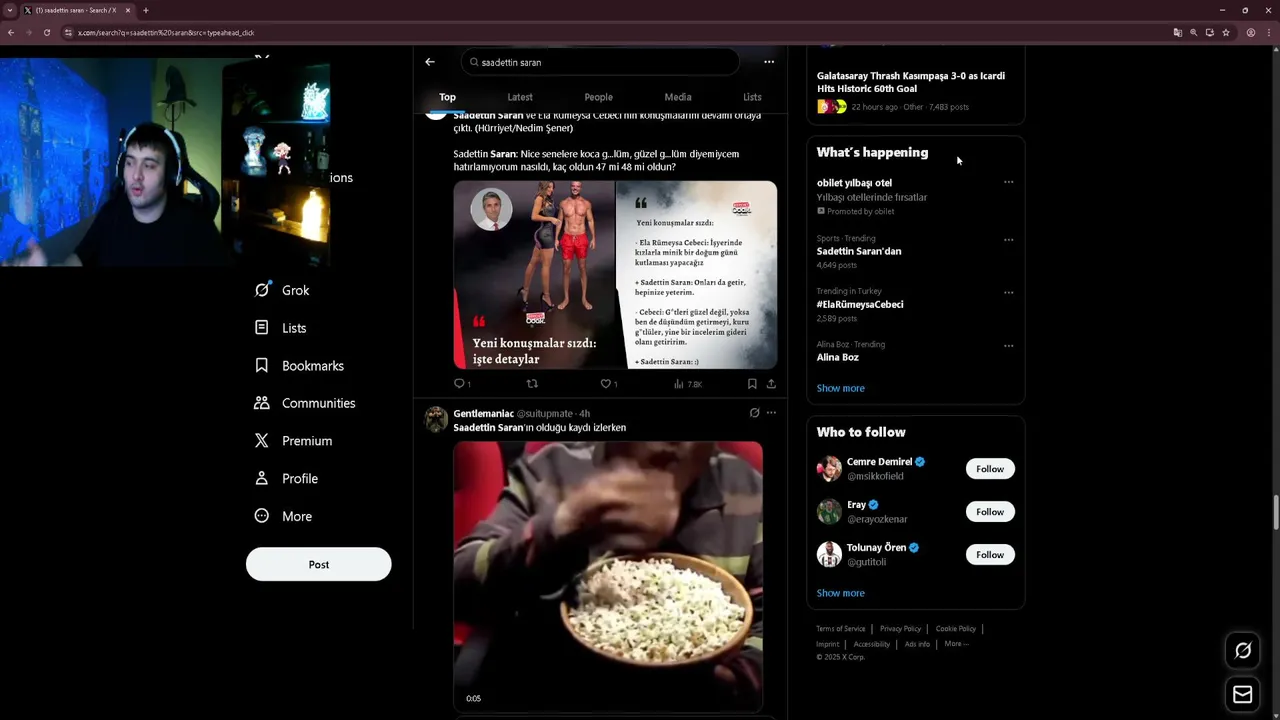Bookmark the Saadettin Saran news tweet
Viewport: 1280px width, 720px height.
click(x=752, y=383)
